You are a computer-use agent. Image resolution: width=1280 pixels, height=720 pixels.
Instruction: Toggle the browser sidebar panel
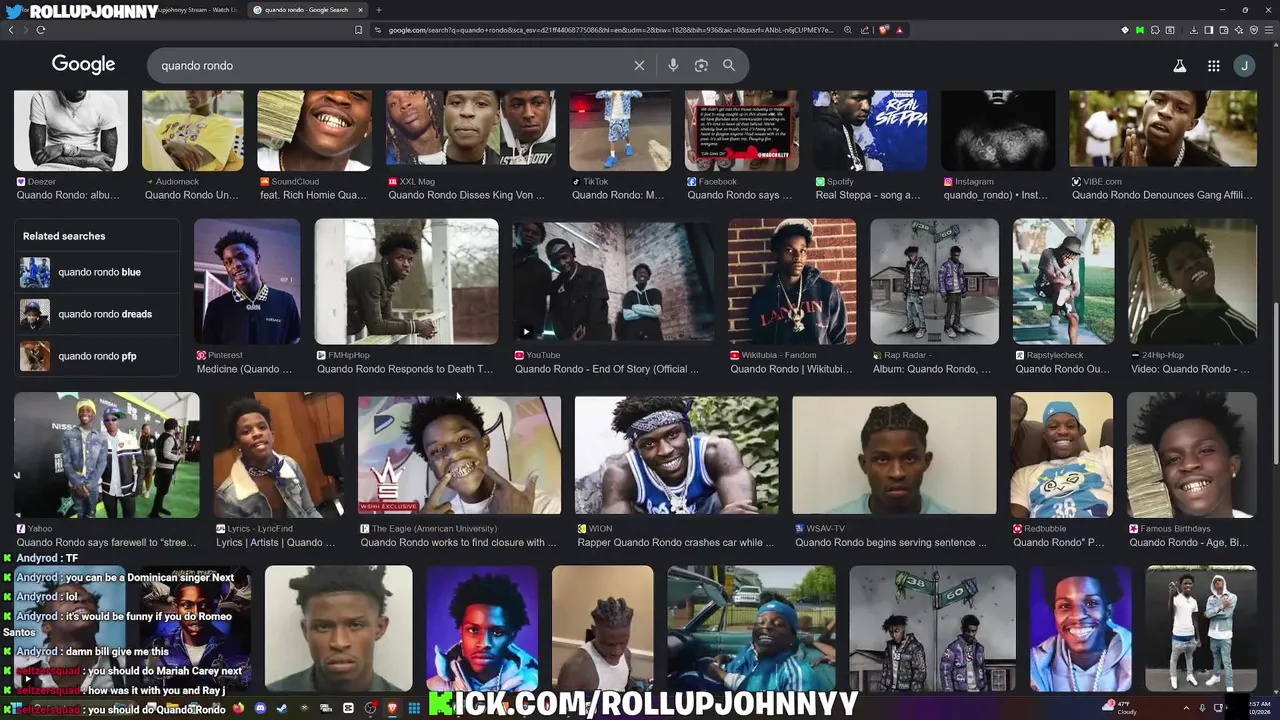tap(1208, 30)
